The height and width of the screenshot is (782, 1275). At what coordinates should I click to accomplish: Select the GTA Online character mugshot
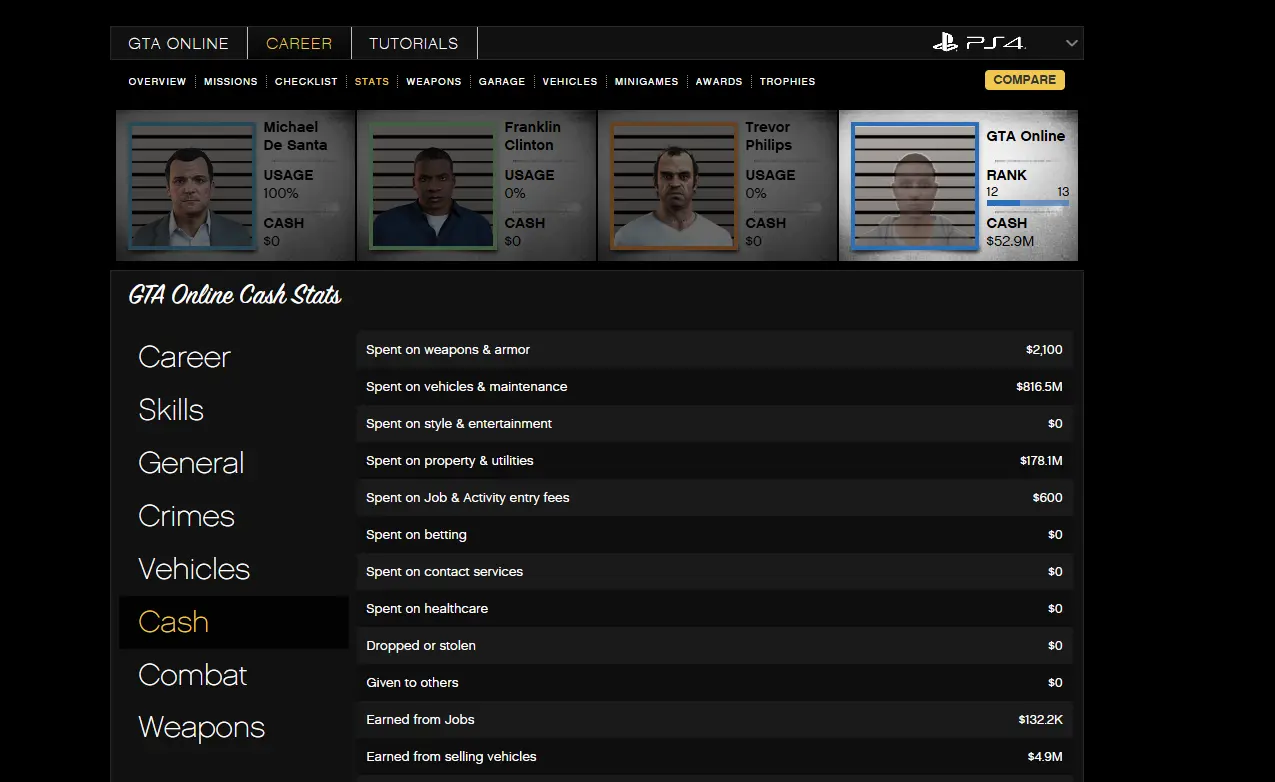coord(914,186)
